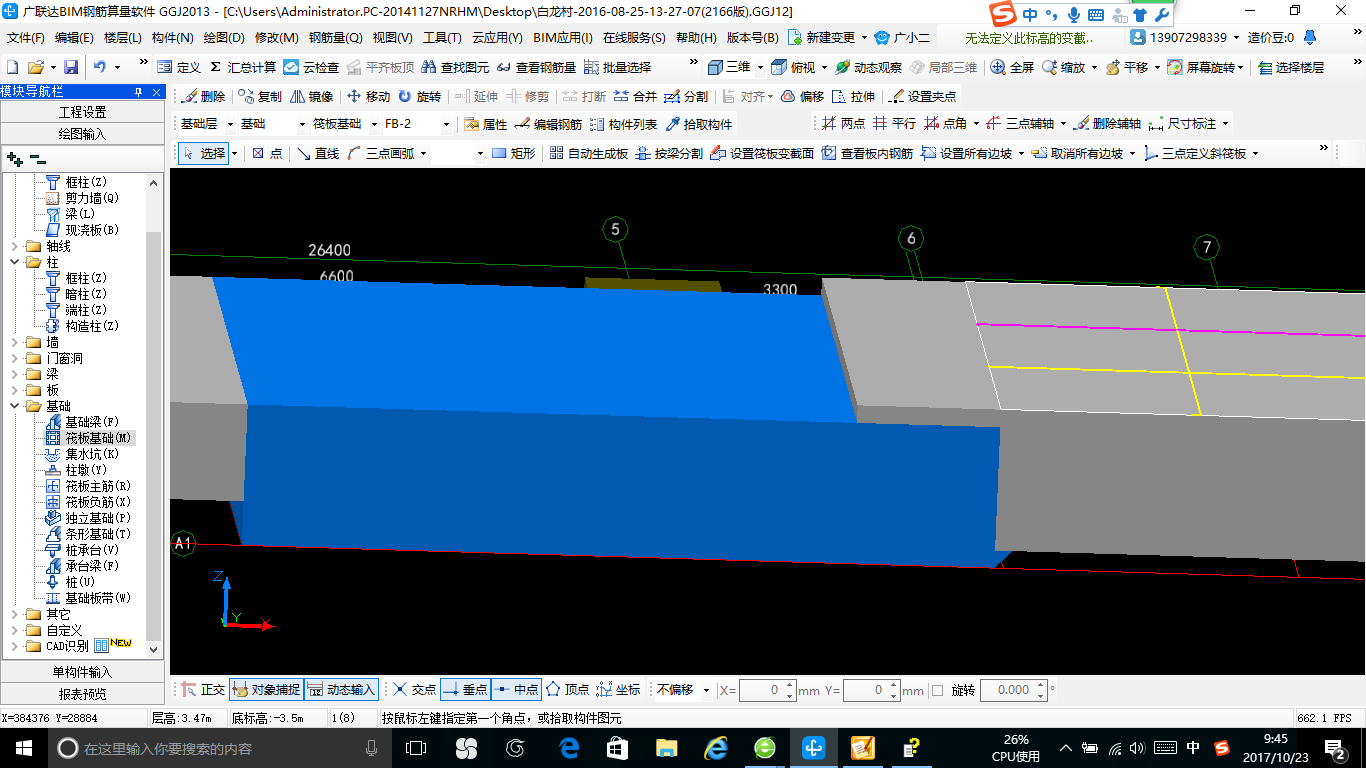Click the taskbar search box
The height and width of the screenshot is (768, 1366).
[218, 748]
